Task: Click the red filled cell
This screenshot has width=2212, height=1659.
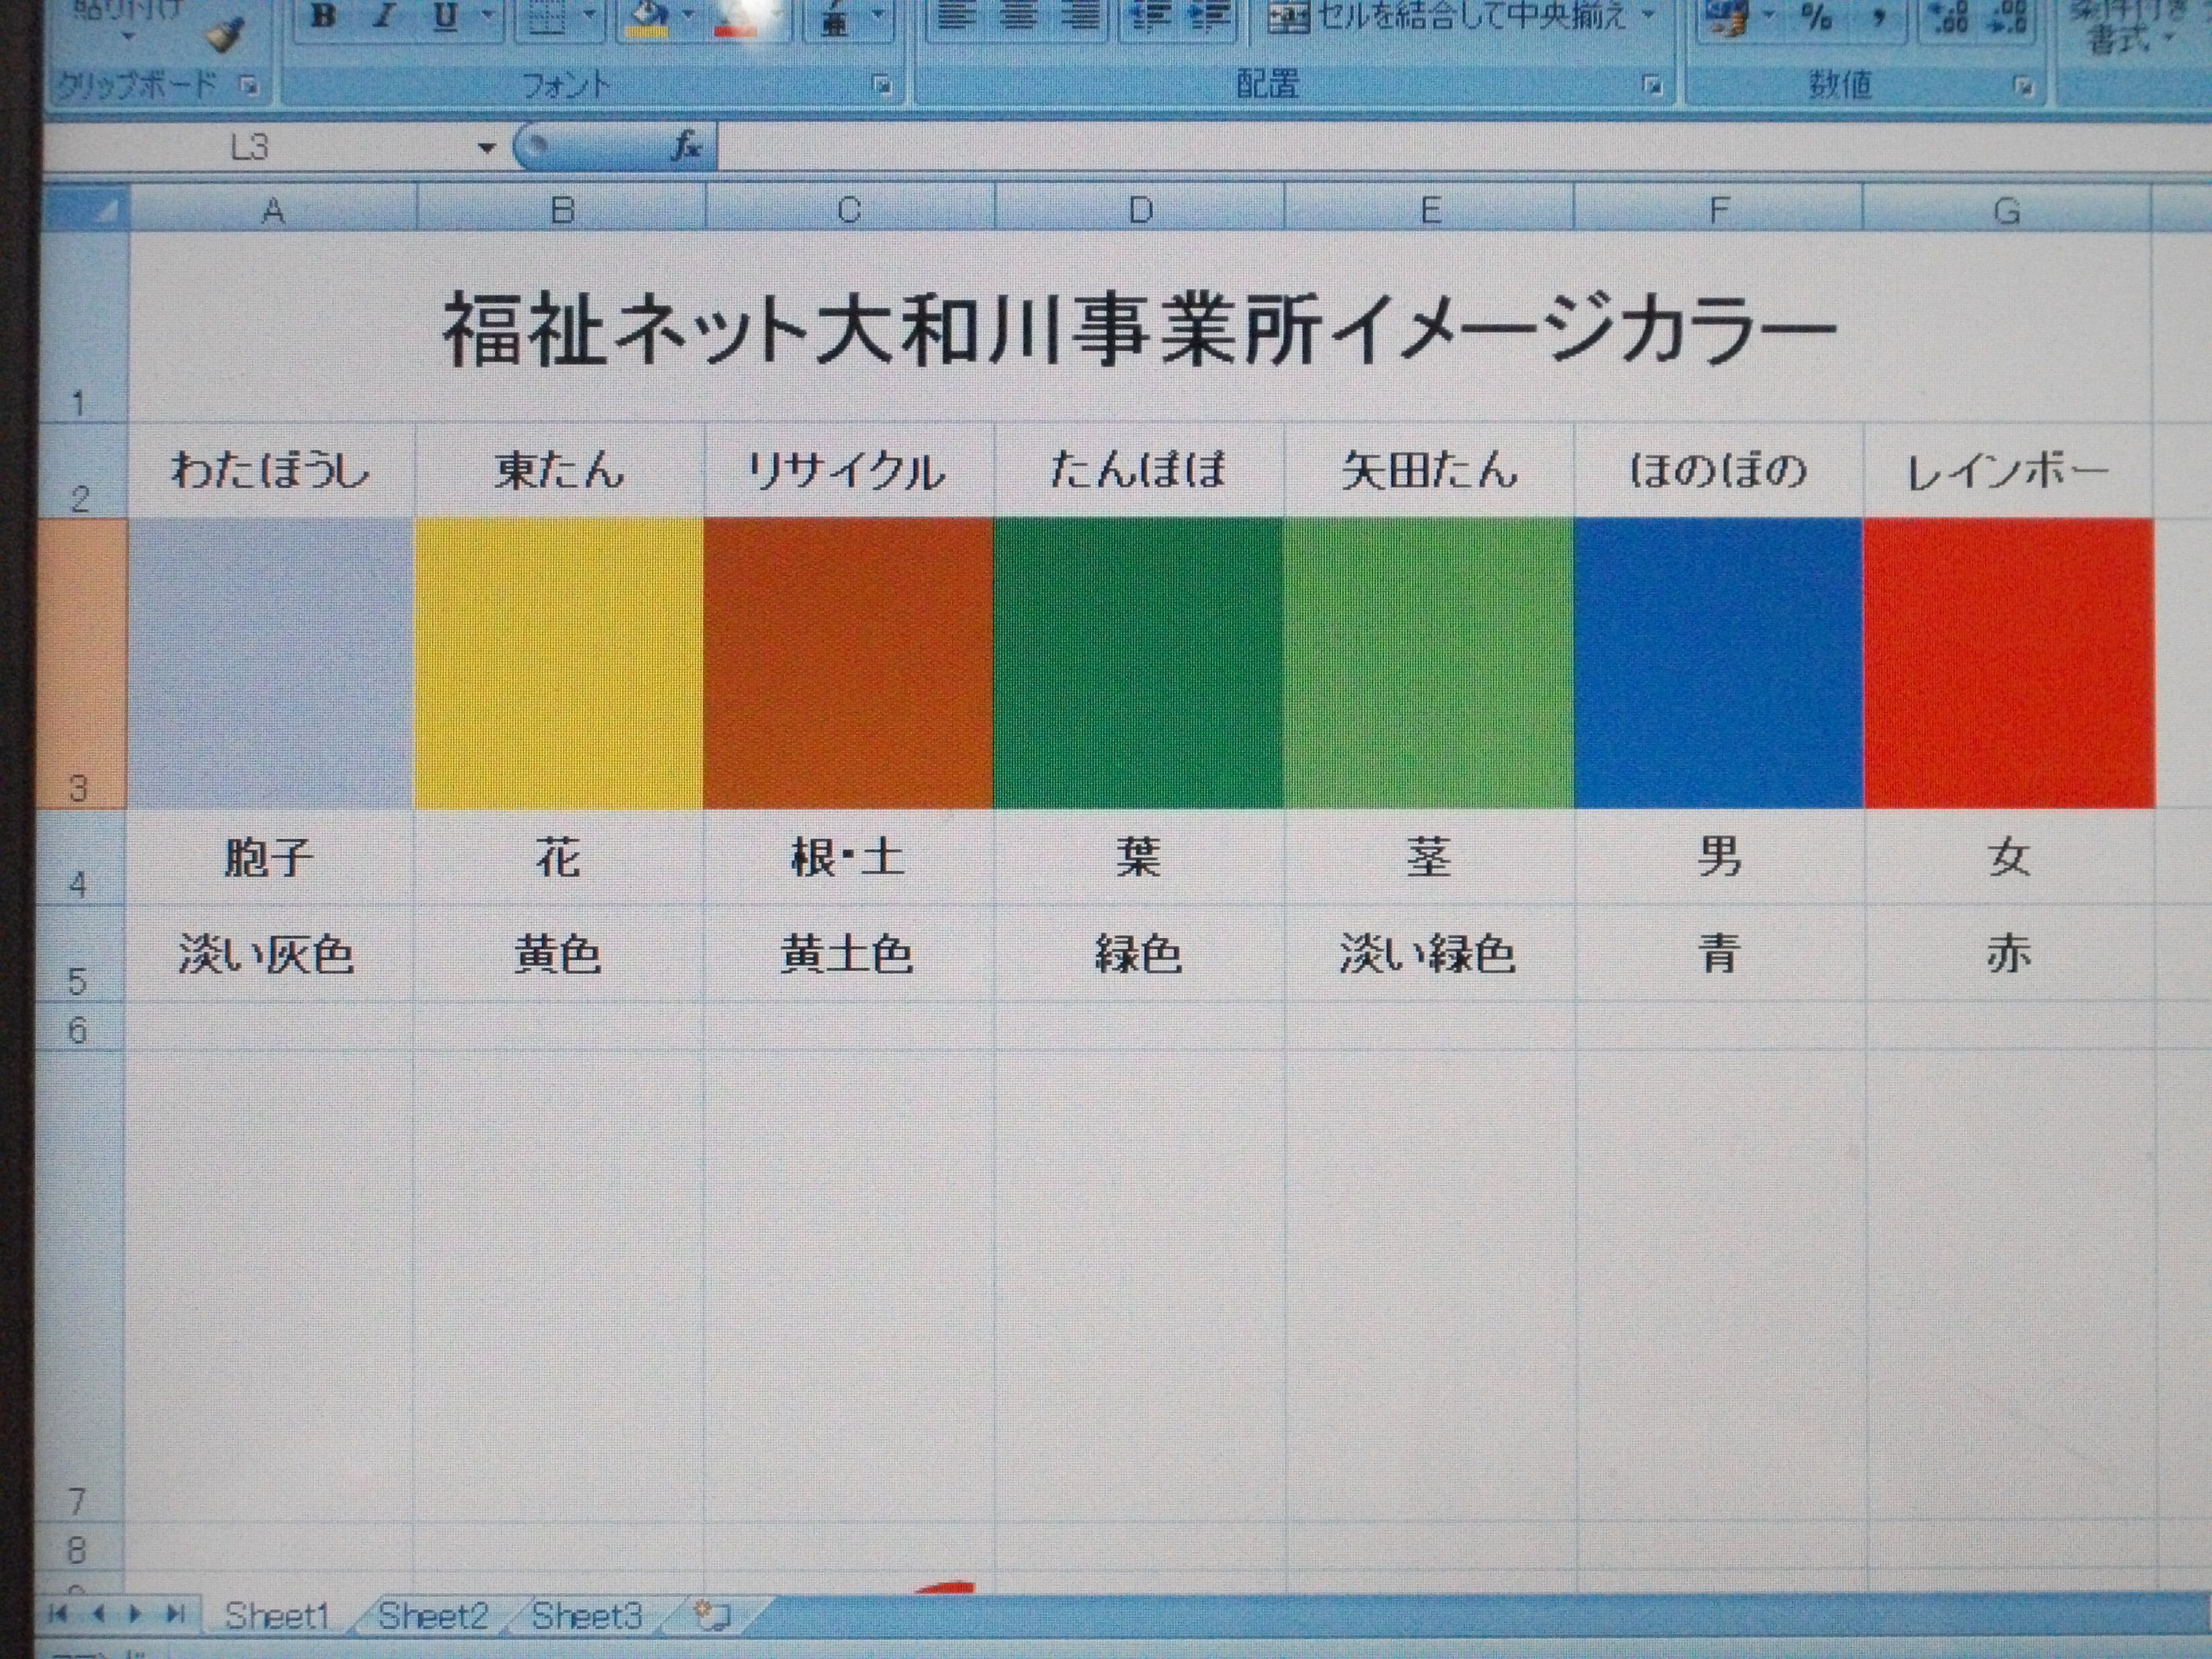Action: tap(2009, 663)
